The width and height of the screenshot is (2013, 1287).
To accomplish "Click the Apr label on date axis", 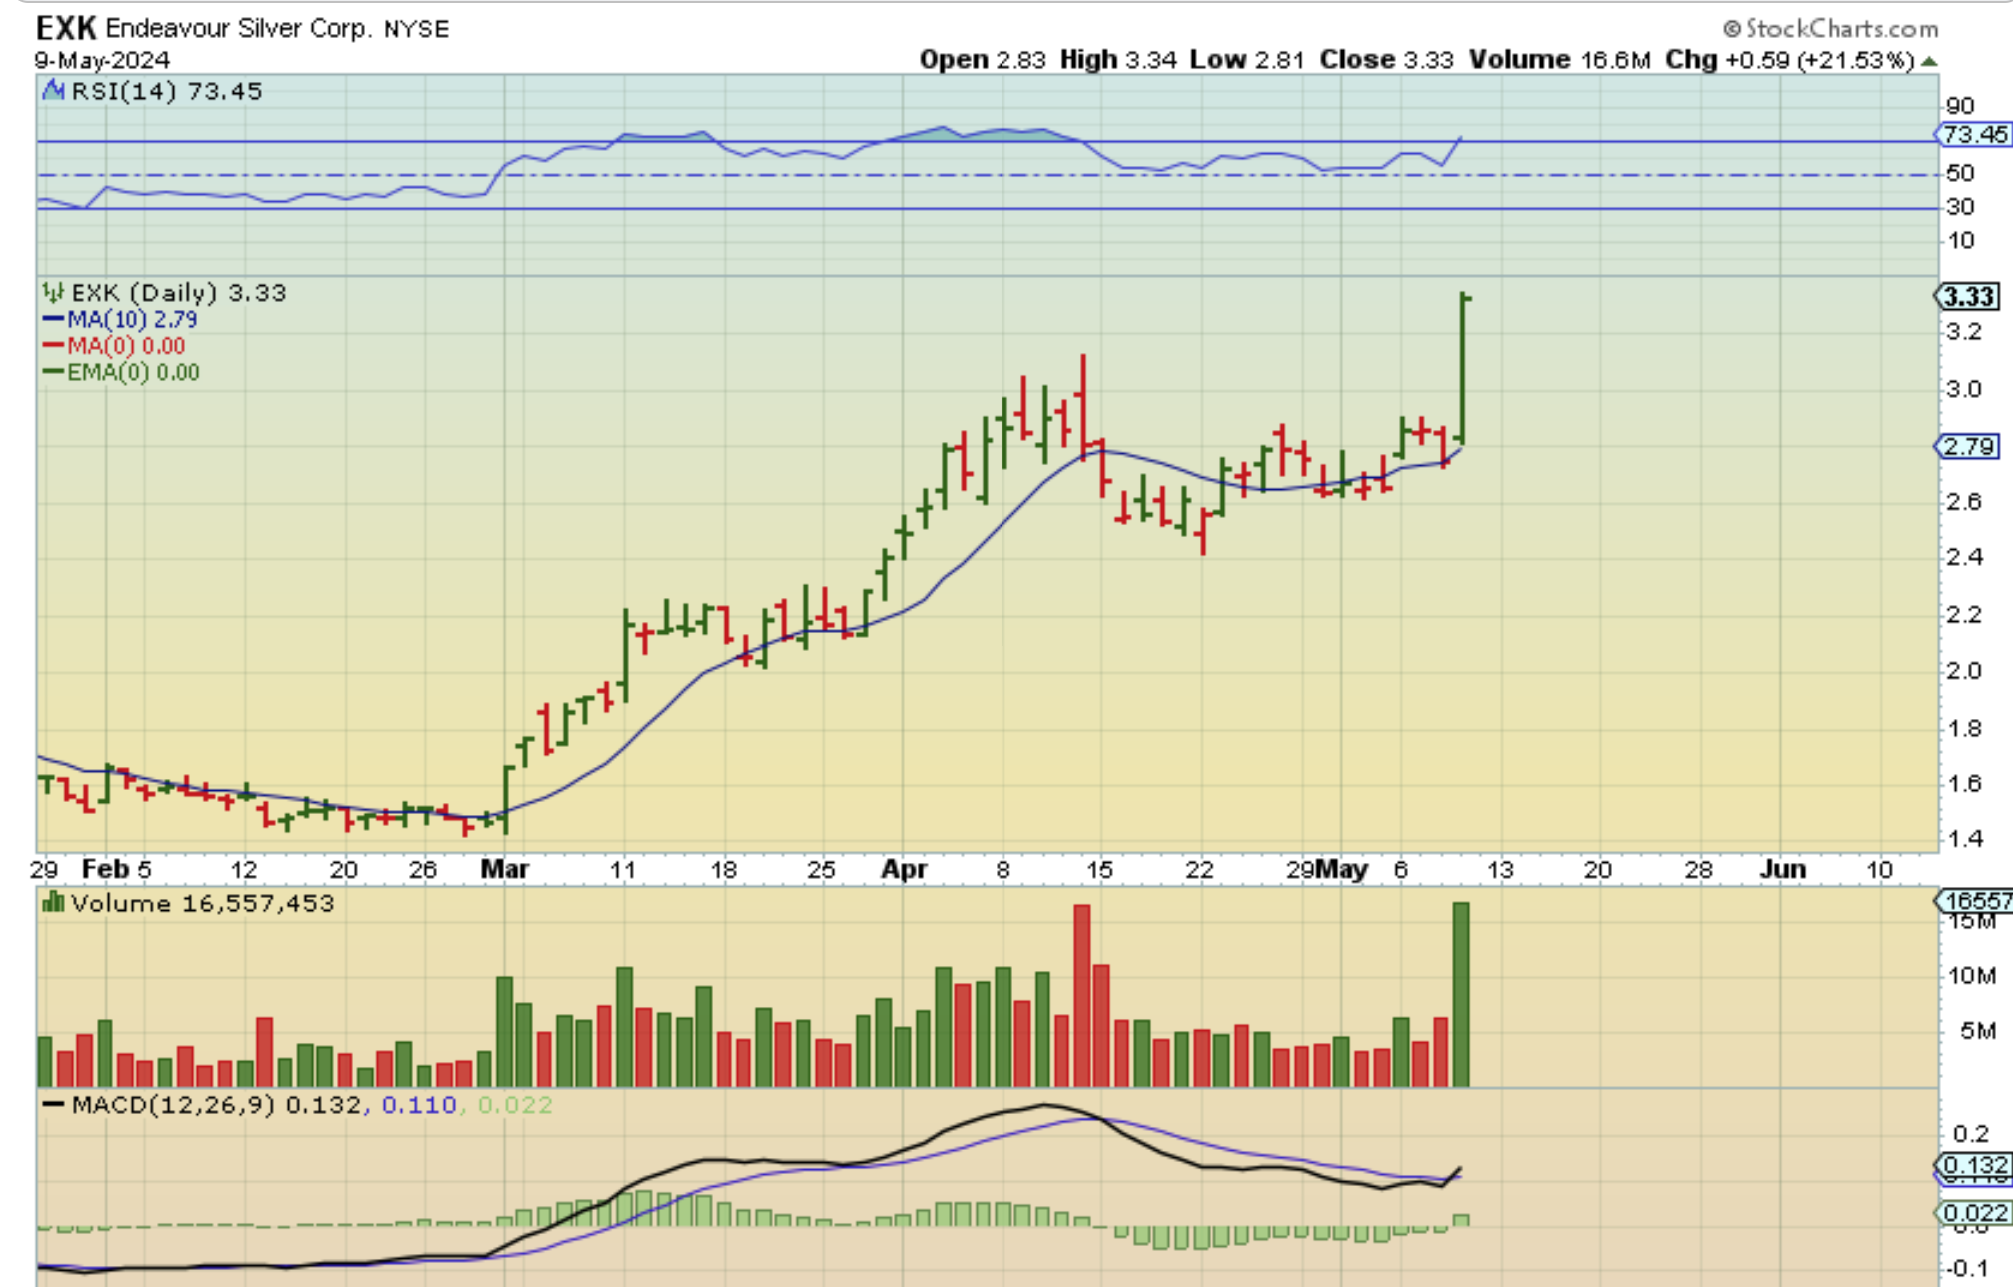I will pos(903,869).
